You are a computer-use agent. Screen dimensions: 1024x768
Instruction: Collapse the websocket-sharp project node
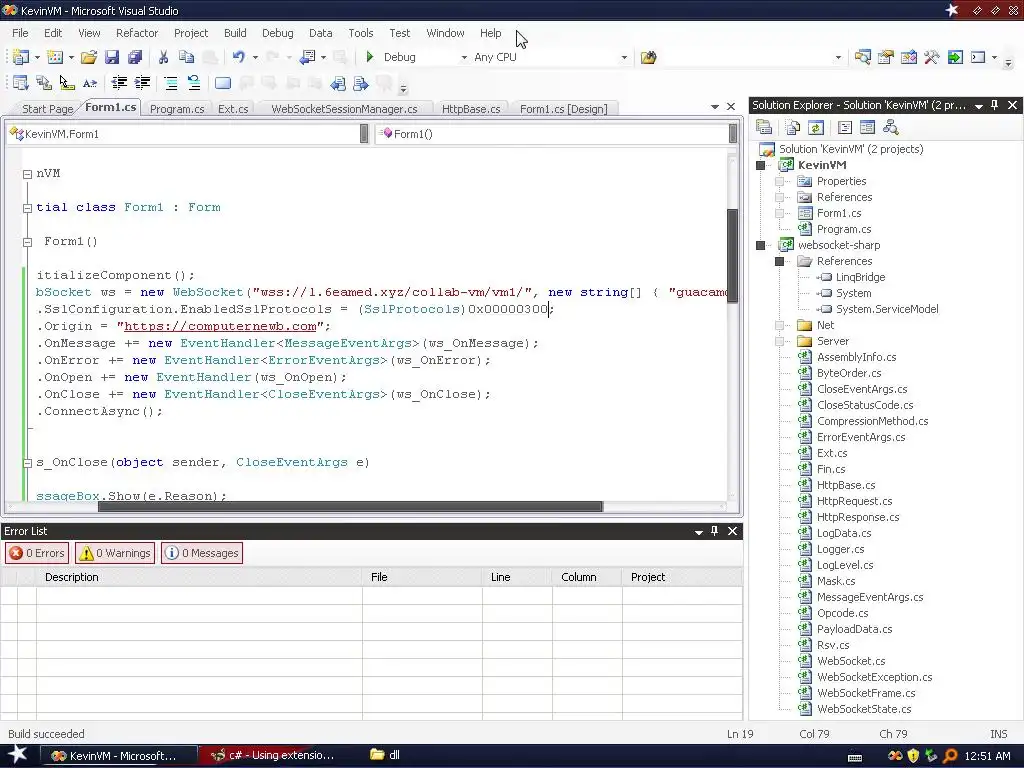[761, 246]
